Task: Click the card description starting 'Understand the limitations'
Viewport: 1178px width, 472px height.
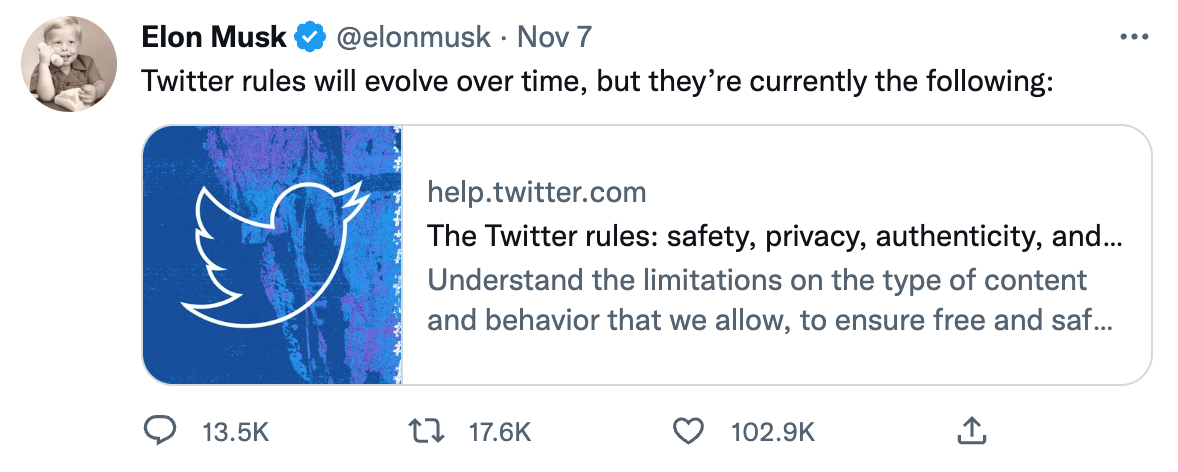Action: click(757, 279)
